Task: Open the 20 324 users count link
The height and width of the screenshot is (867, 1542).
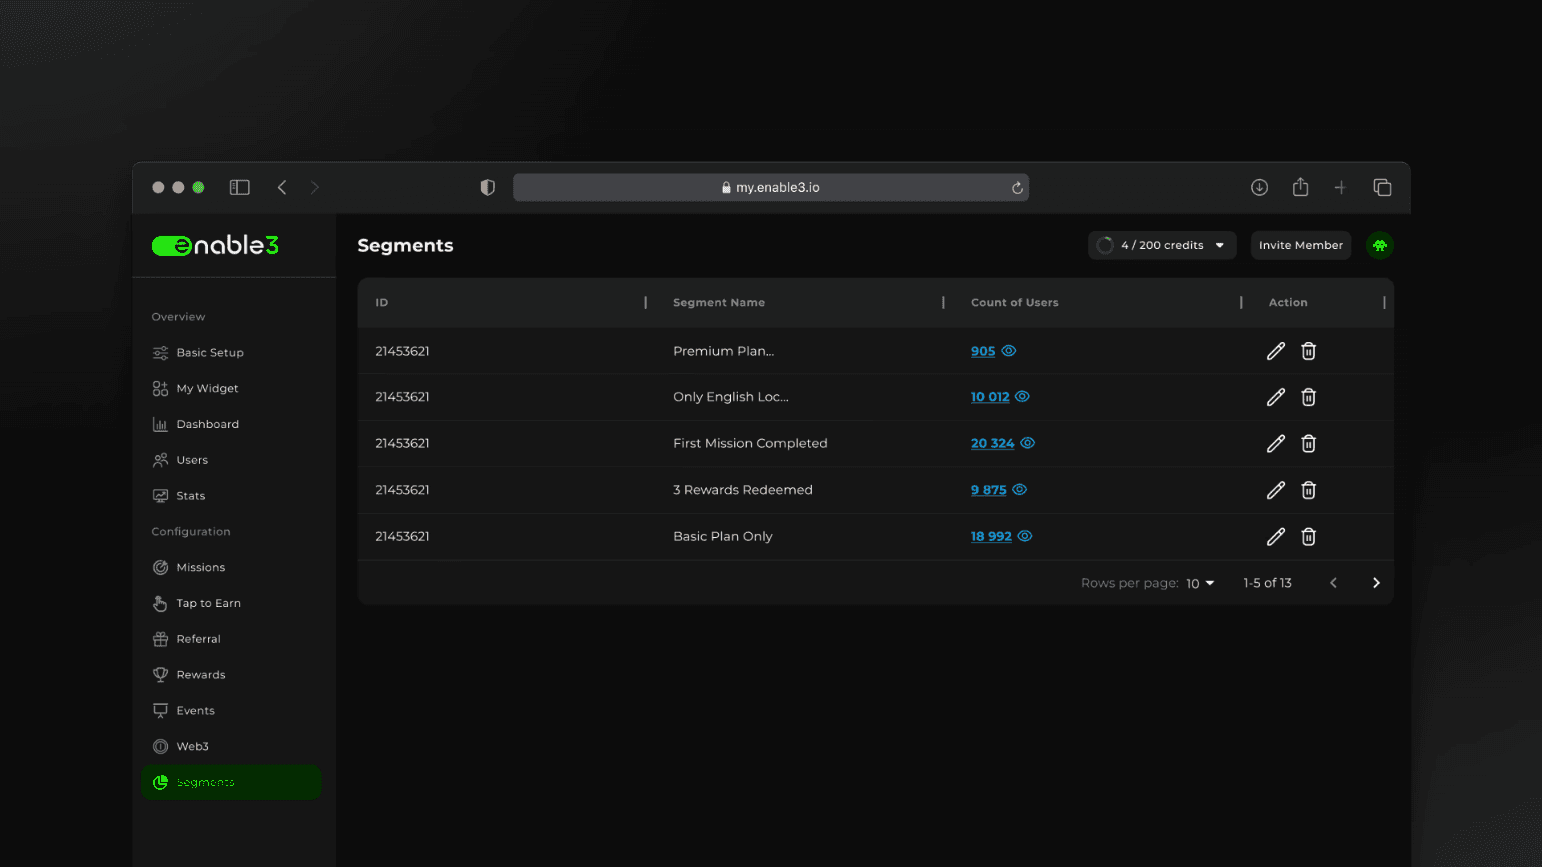Action: [992, 443]
